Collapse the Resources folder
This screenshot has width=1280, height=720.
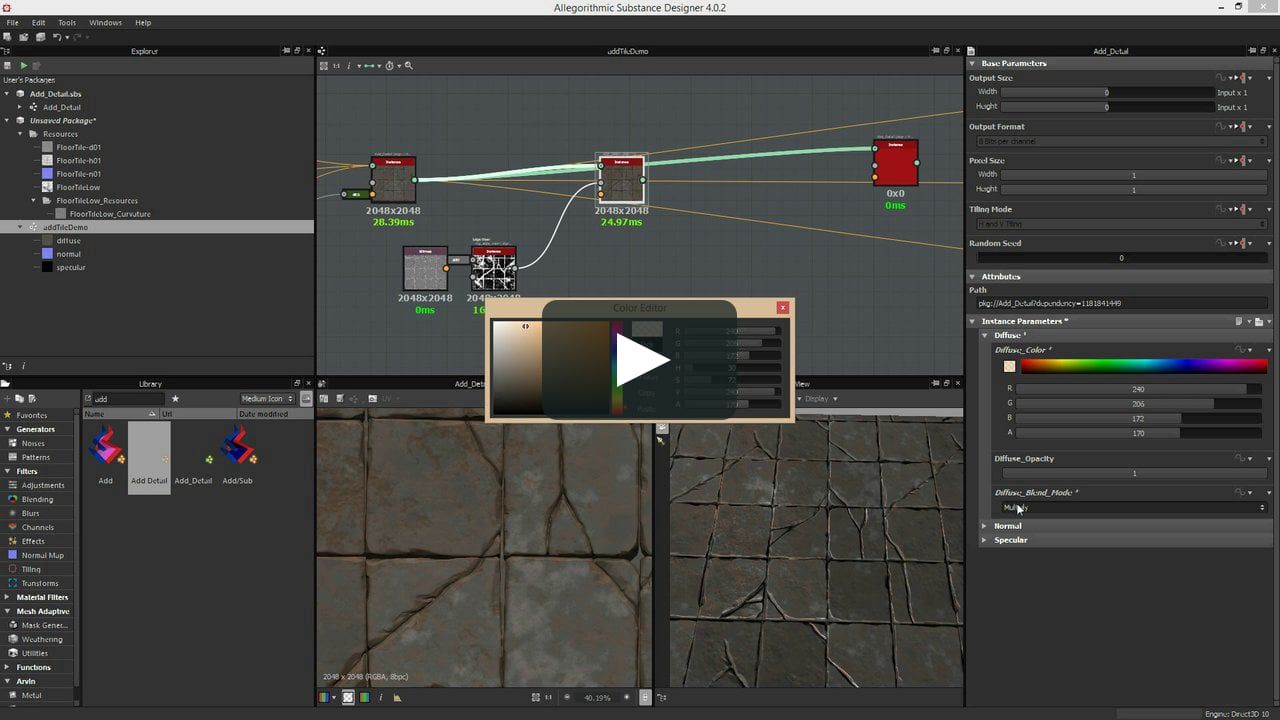coord(19,134)
